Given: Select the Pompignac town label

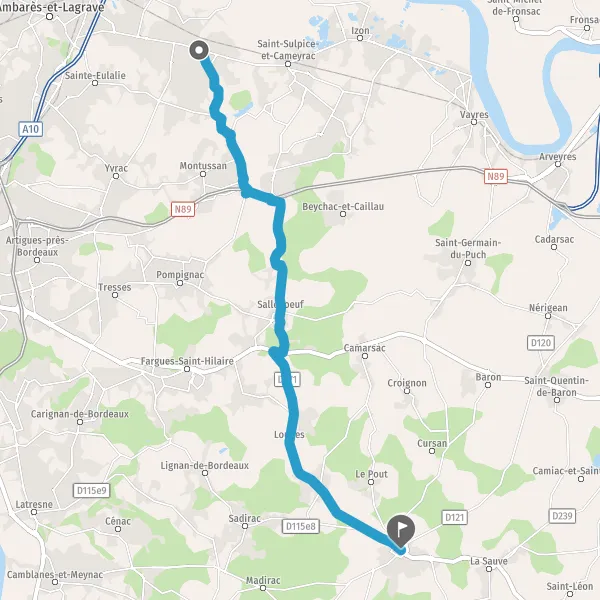Looking at the screenshot, I should pos(180,275).
